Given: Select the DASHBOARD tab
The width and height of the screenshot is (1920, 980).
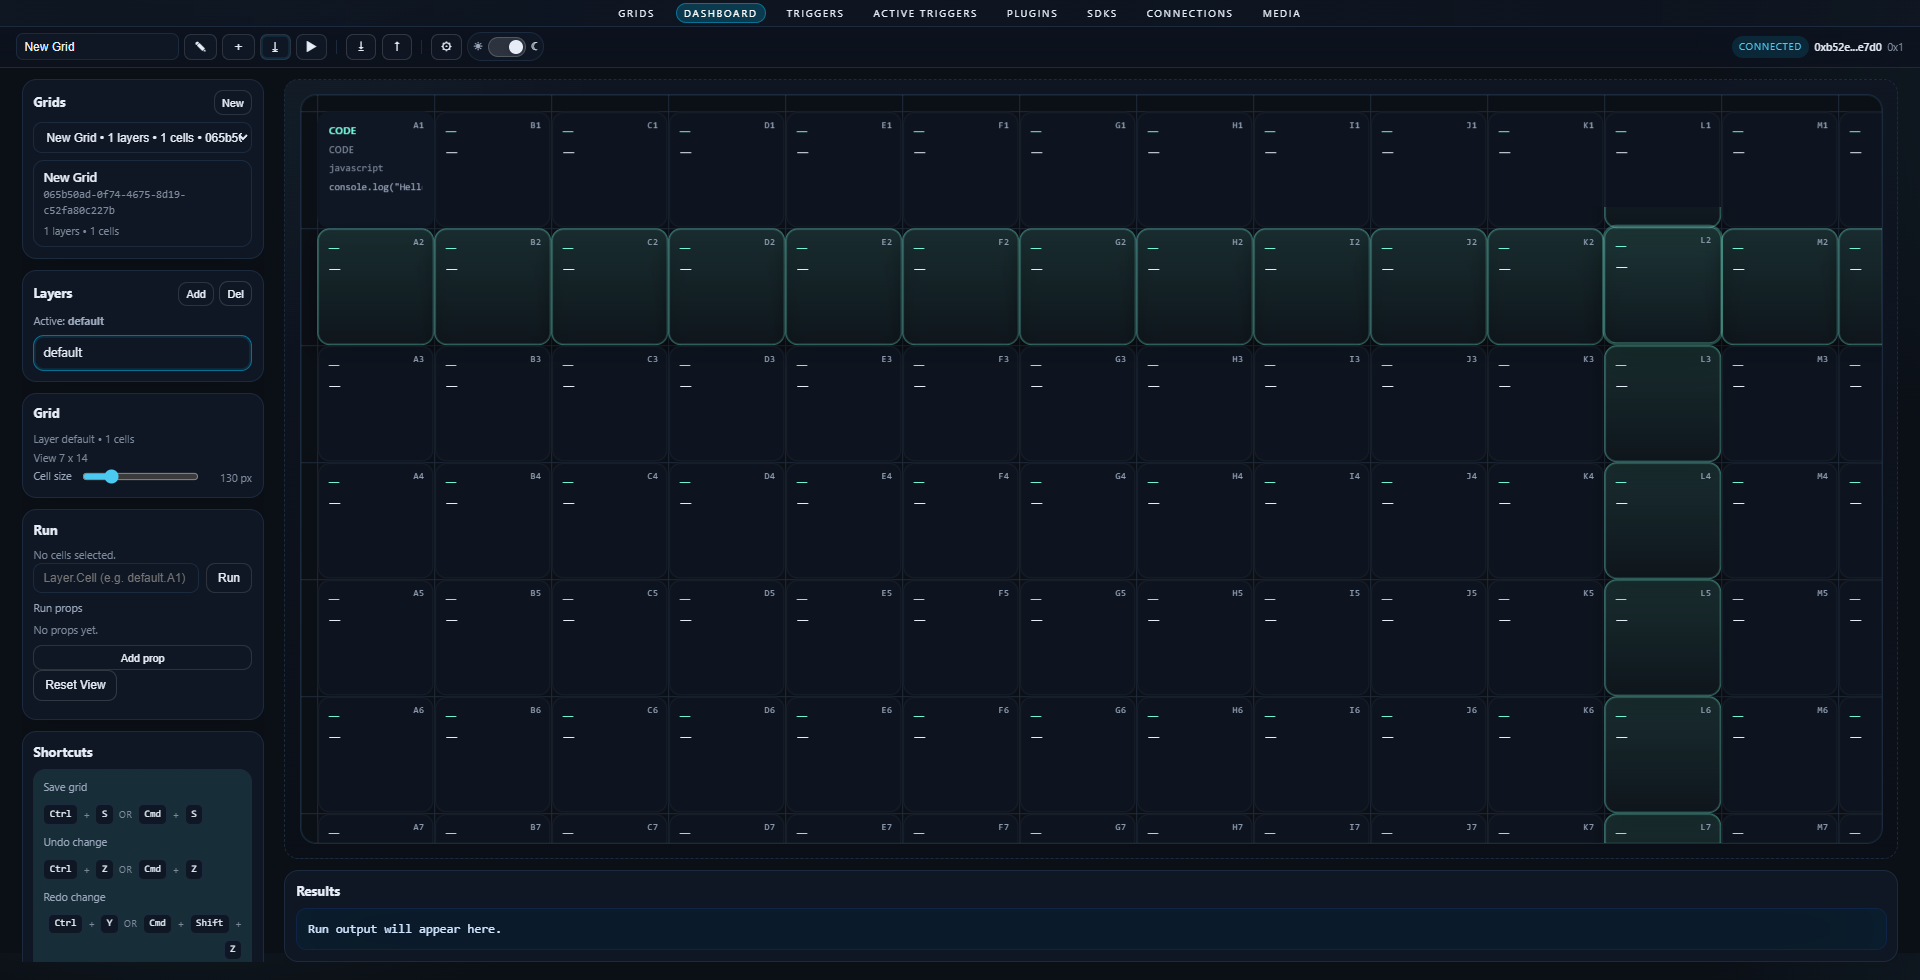Looking at the screenshot, I should coord(720,14).
